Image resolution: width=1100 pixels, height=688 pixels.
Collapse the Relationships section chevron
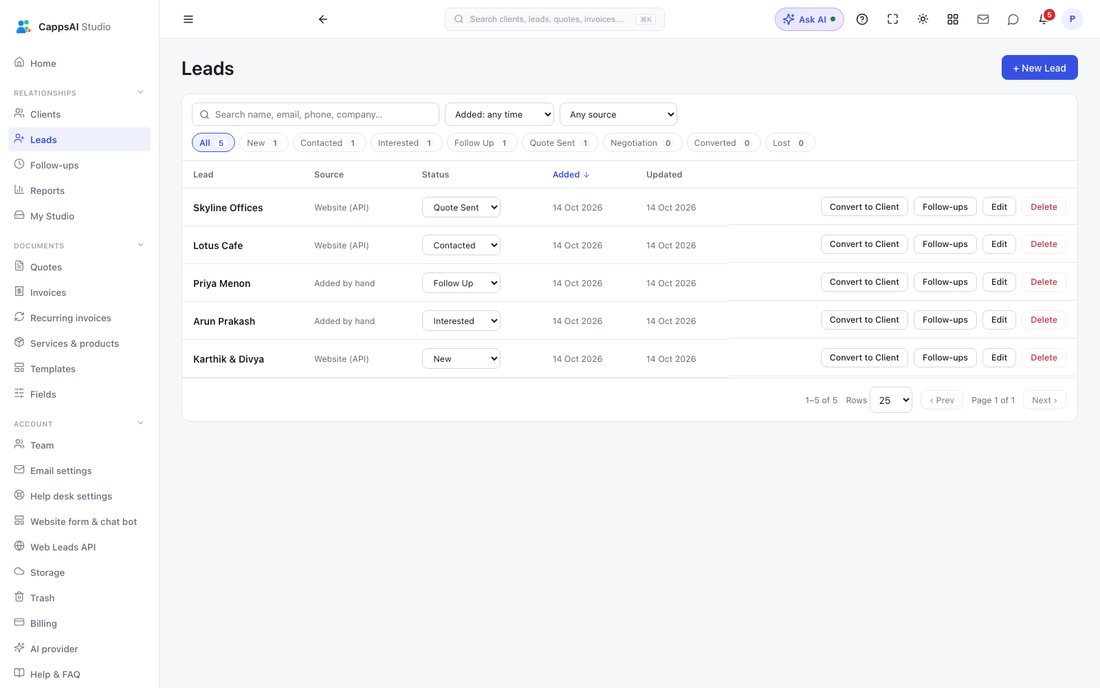(x=140, y=92)
